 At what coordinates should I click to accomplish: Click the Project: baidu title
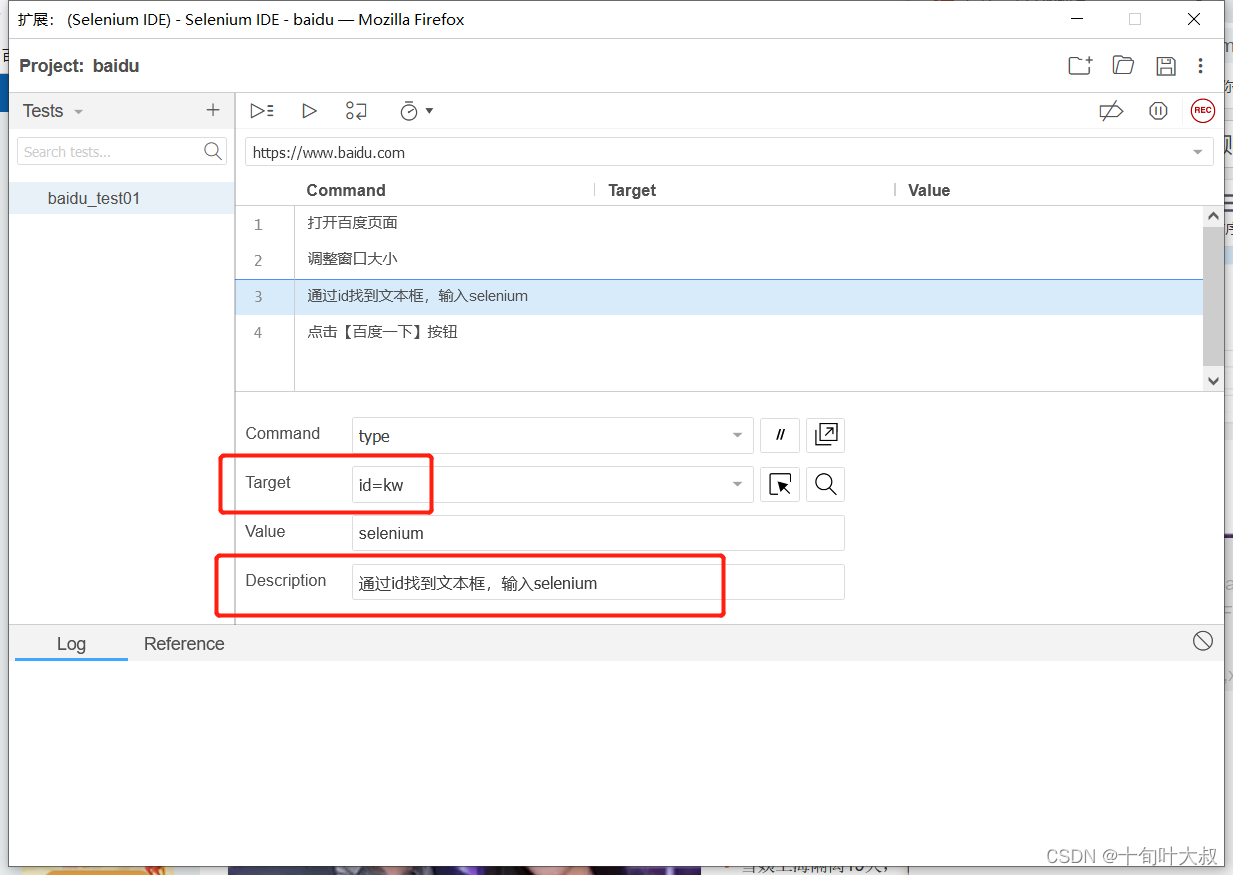(79, 66)
